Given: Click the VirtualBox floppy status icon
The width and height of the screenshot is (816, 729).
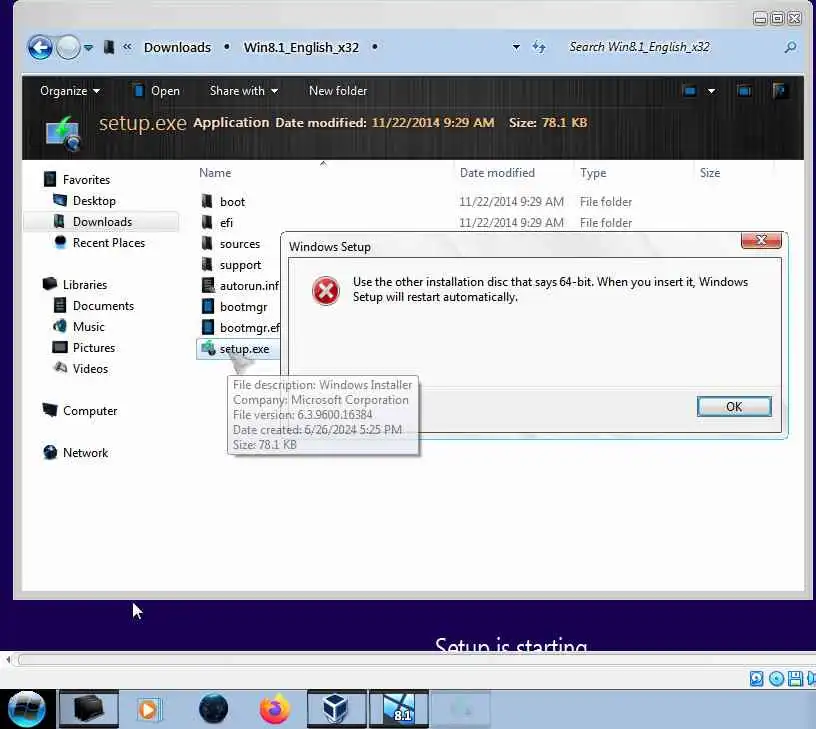Looking at the screenshot, I should pos(795,679).
